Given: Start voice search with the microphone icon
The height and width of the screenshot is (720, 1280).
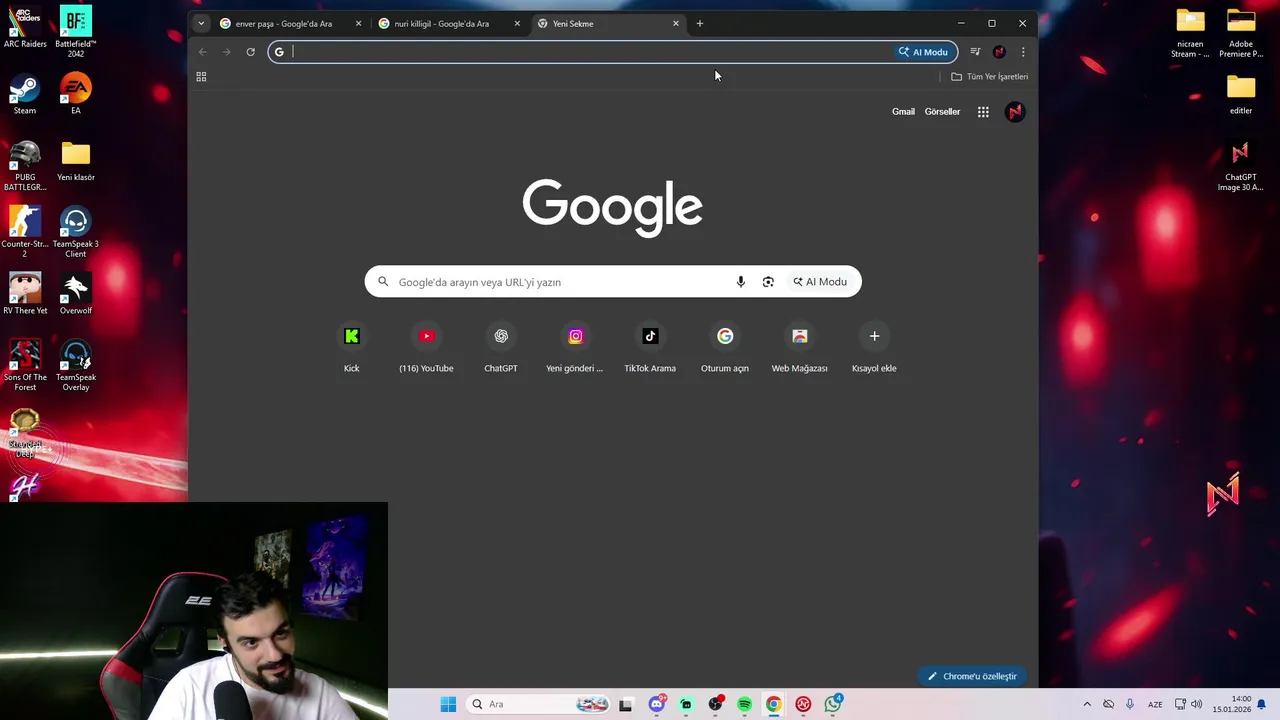Looking at the screenshot, I should 741,282.
